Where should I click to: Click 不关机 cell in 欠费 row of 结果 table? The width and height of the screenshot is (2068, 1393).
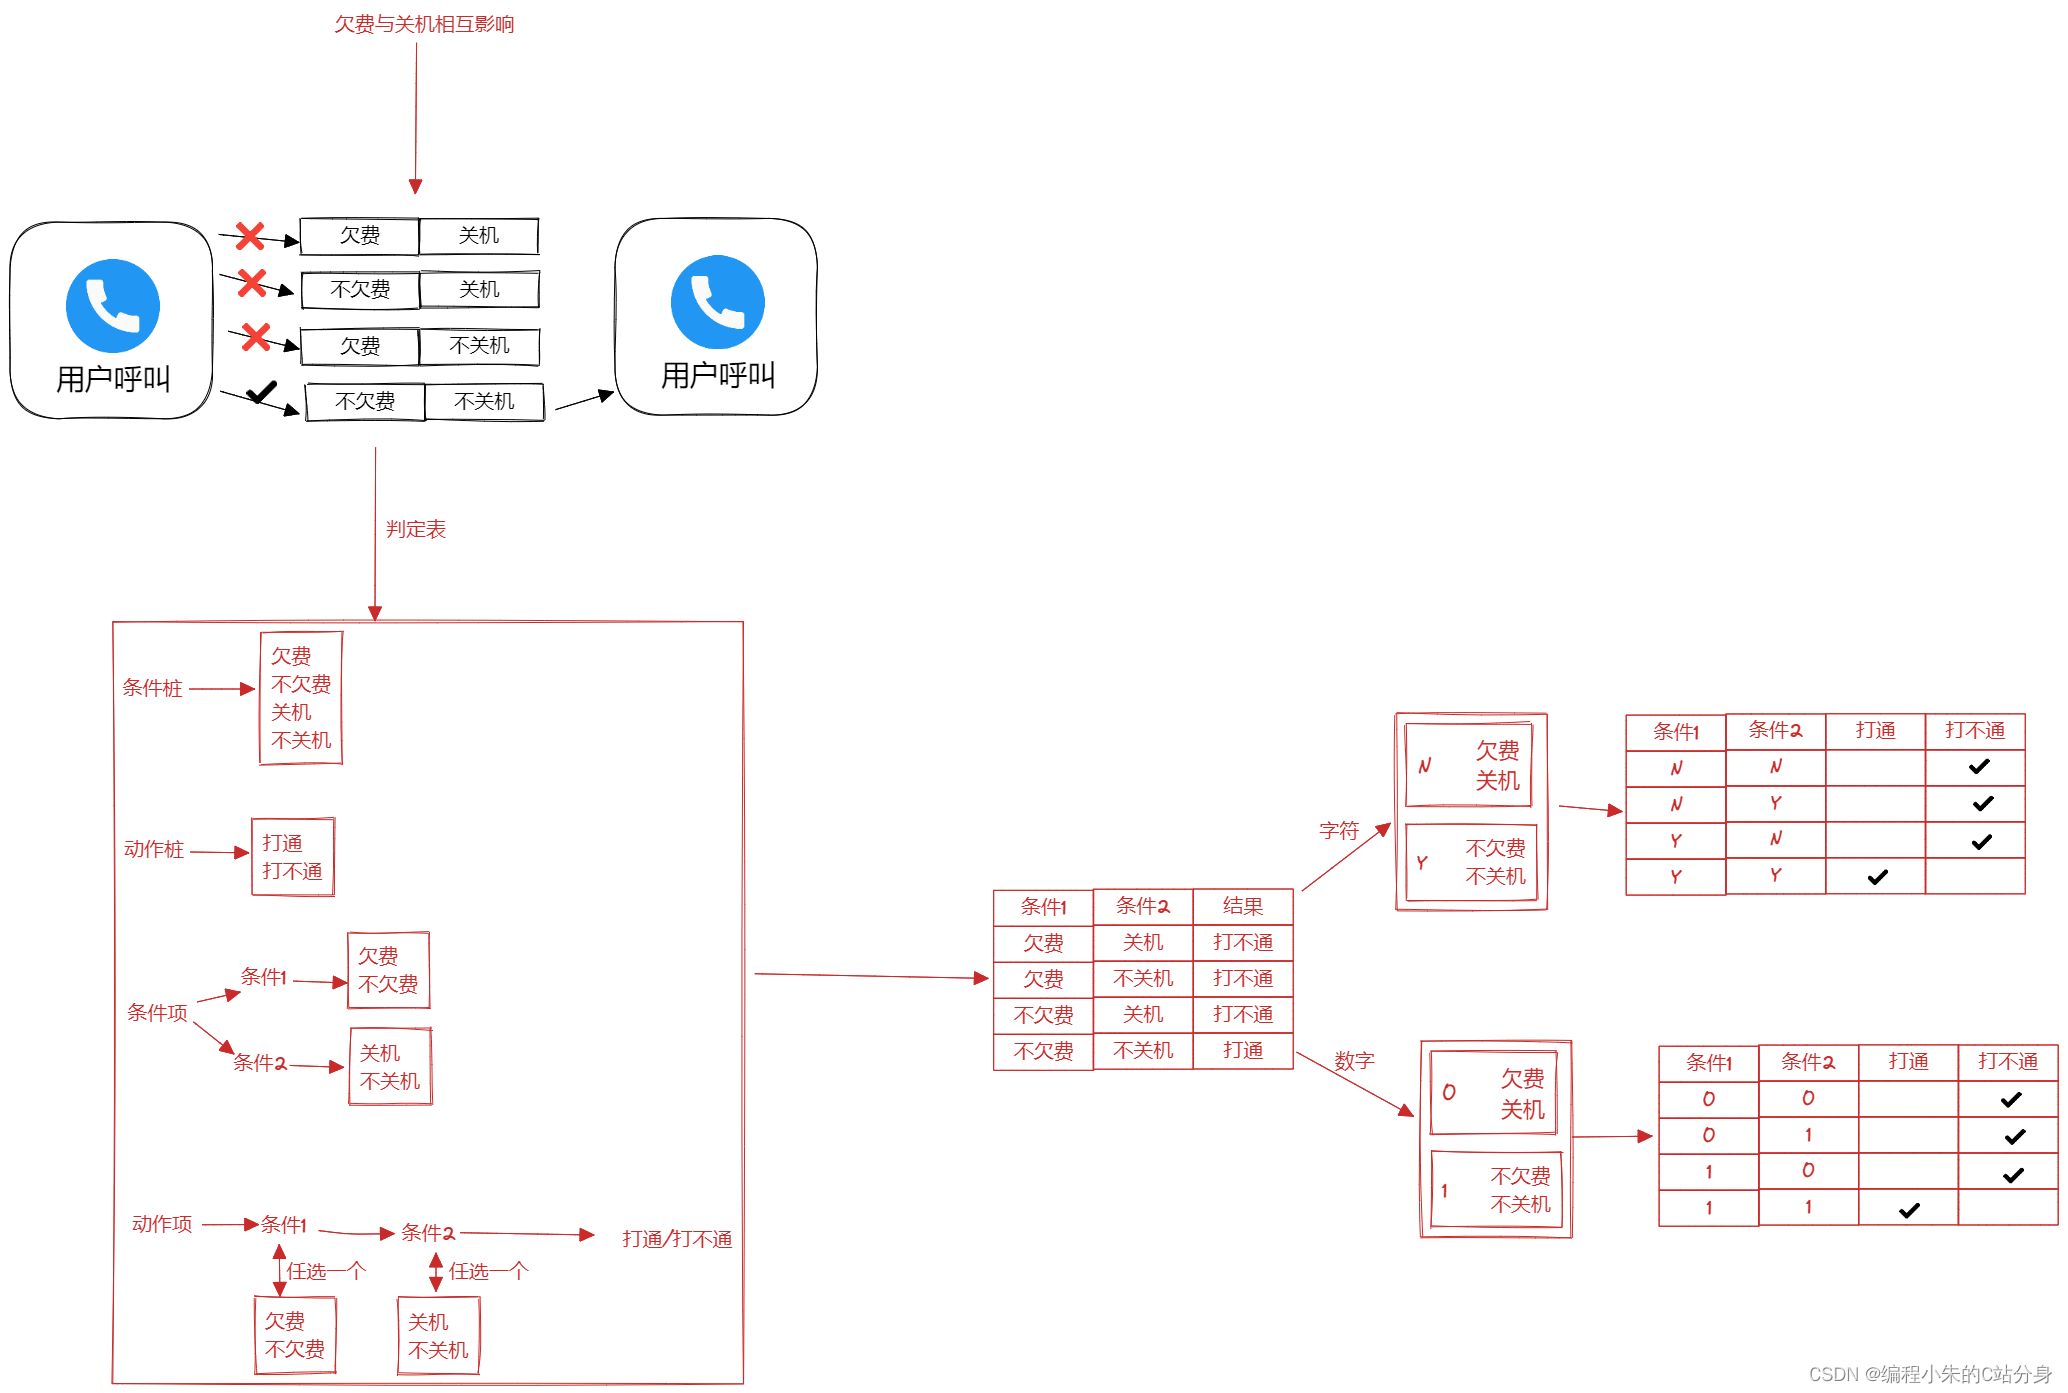coord(1143,978)
